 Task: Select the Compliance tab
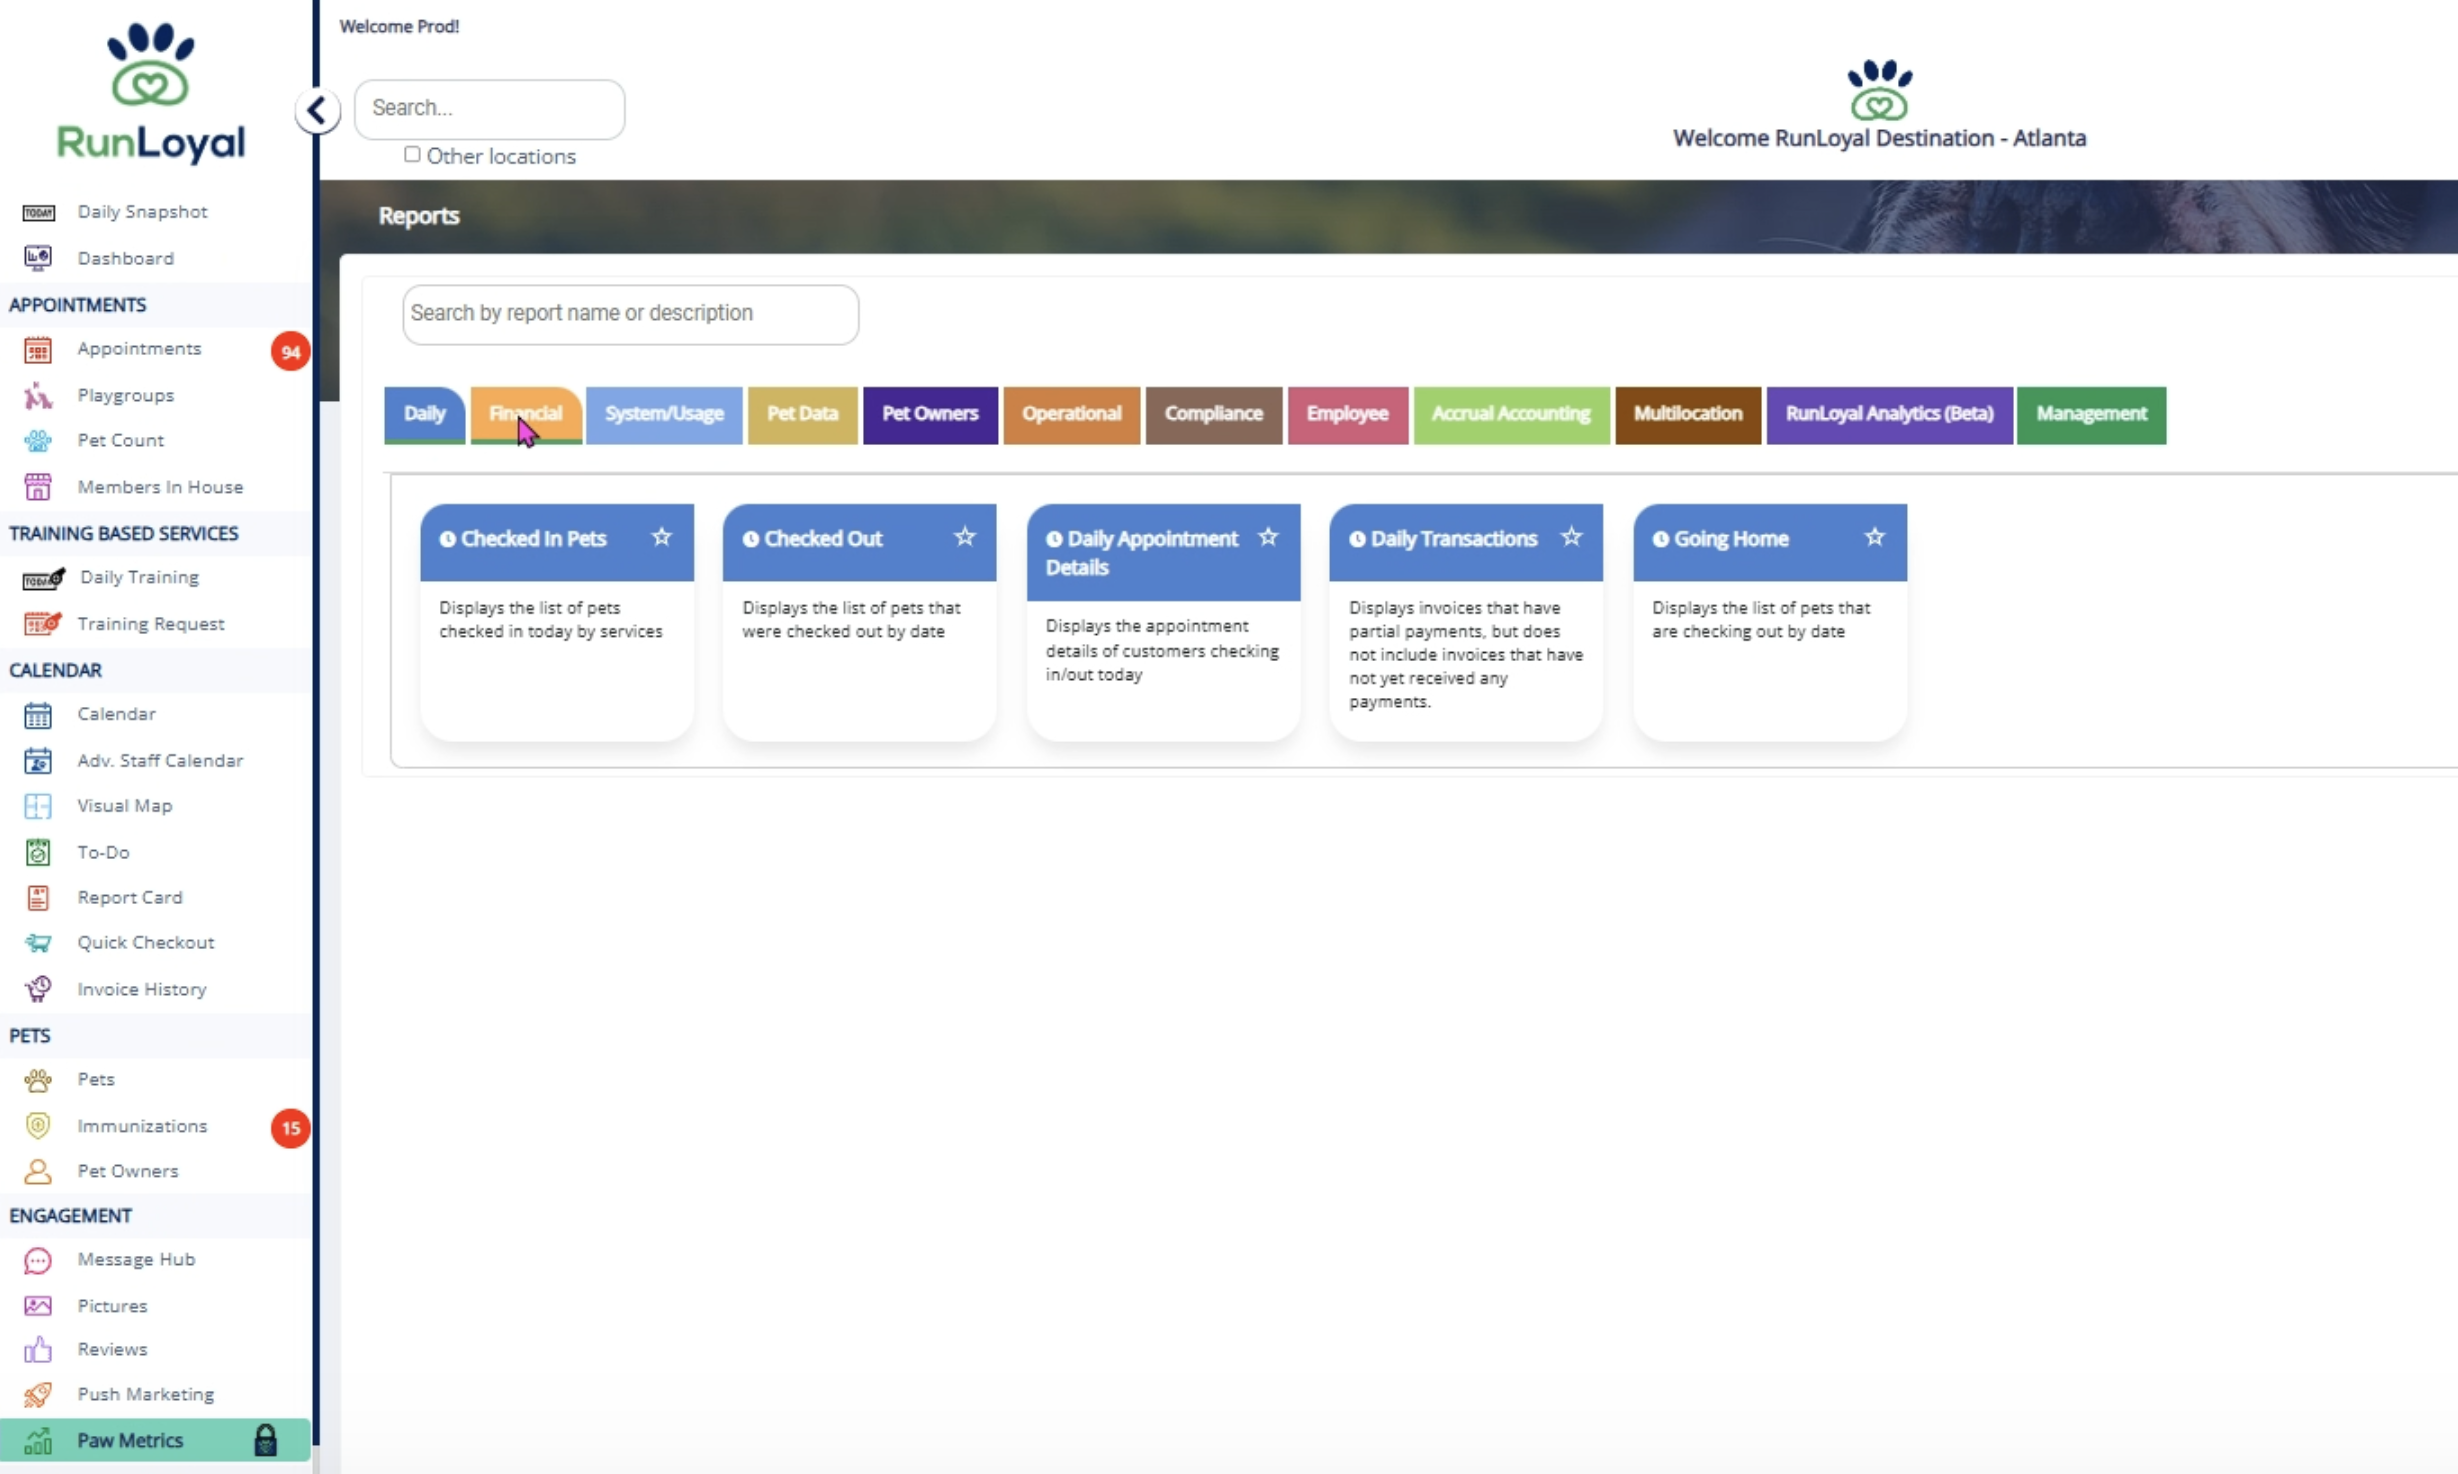[x=1213, y=414]
